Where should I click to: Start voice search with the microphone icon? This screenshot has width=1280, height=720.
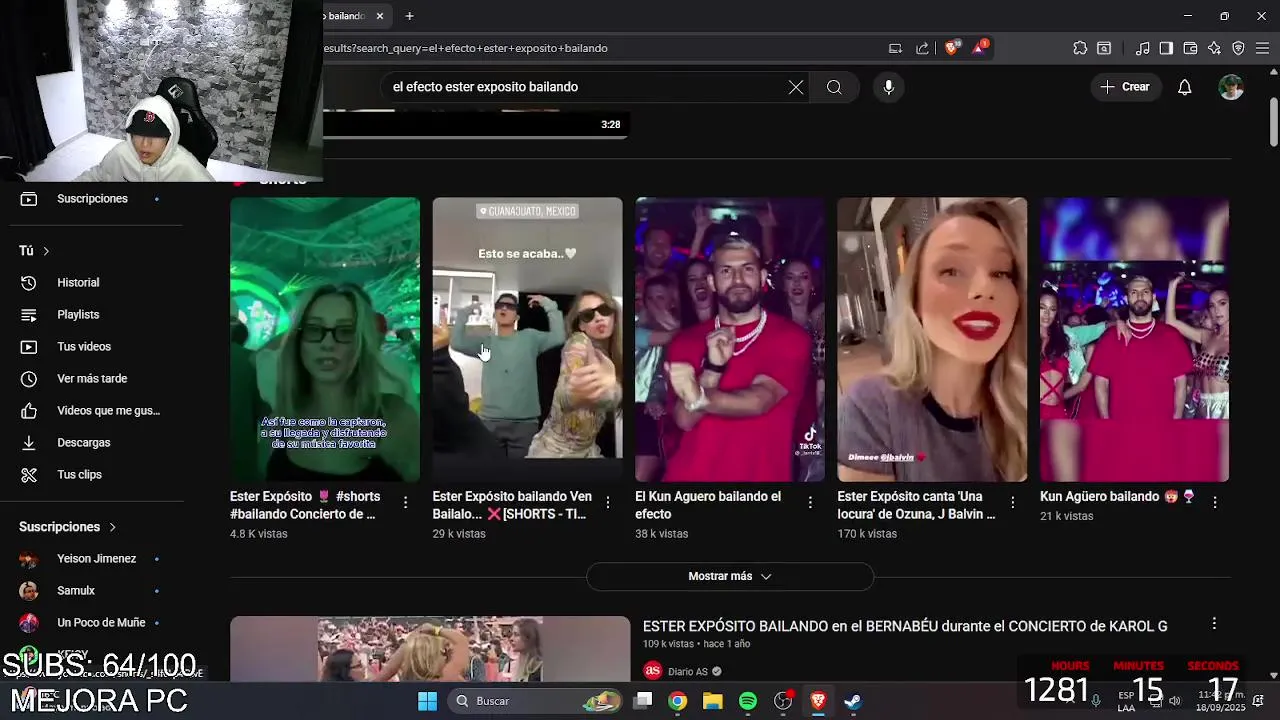pos(888,87)
